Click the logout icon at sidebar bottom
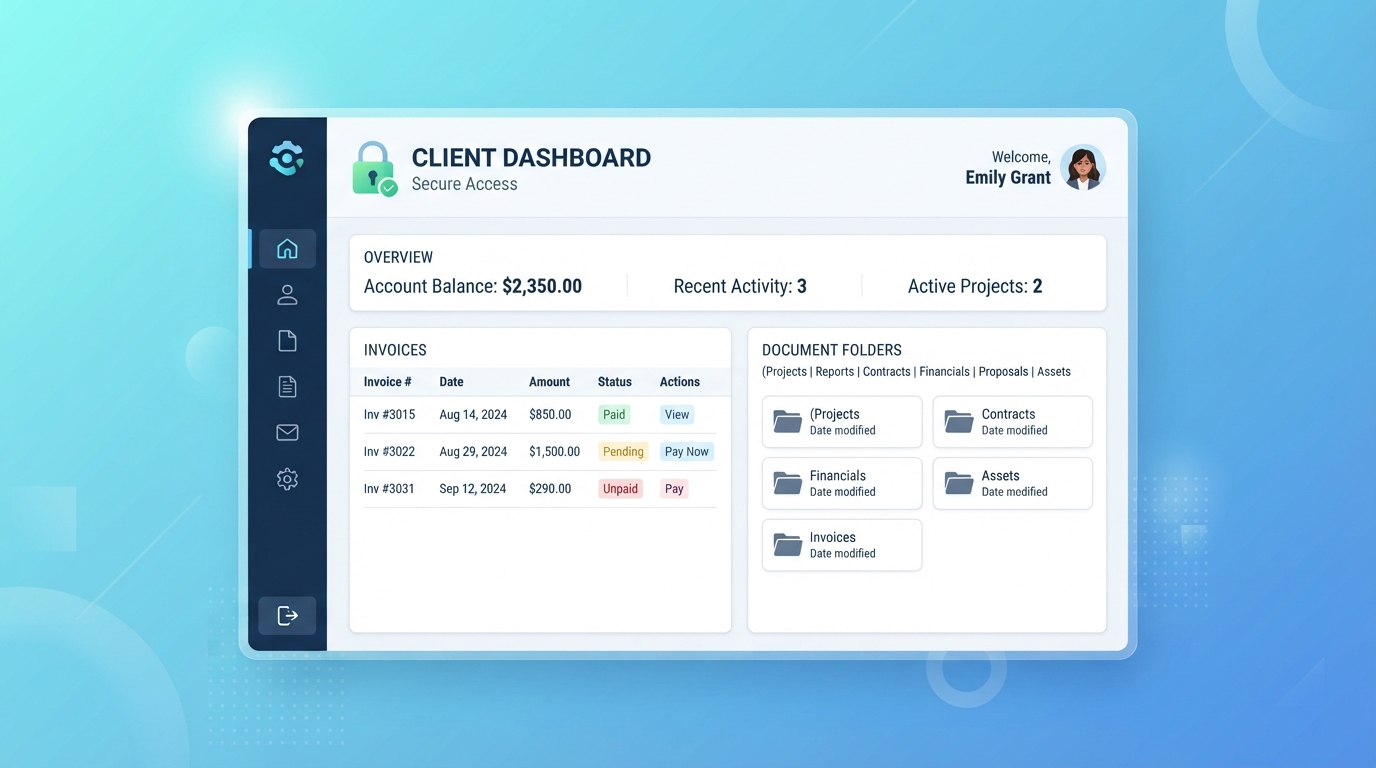 (287, 615)
